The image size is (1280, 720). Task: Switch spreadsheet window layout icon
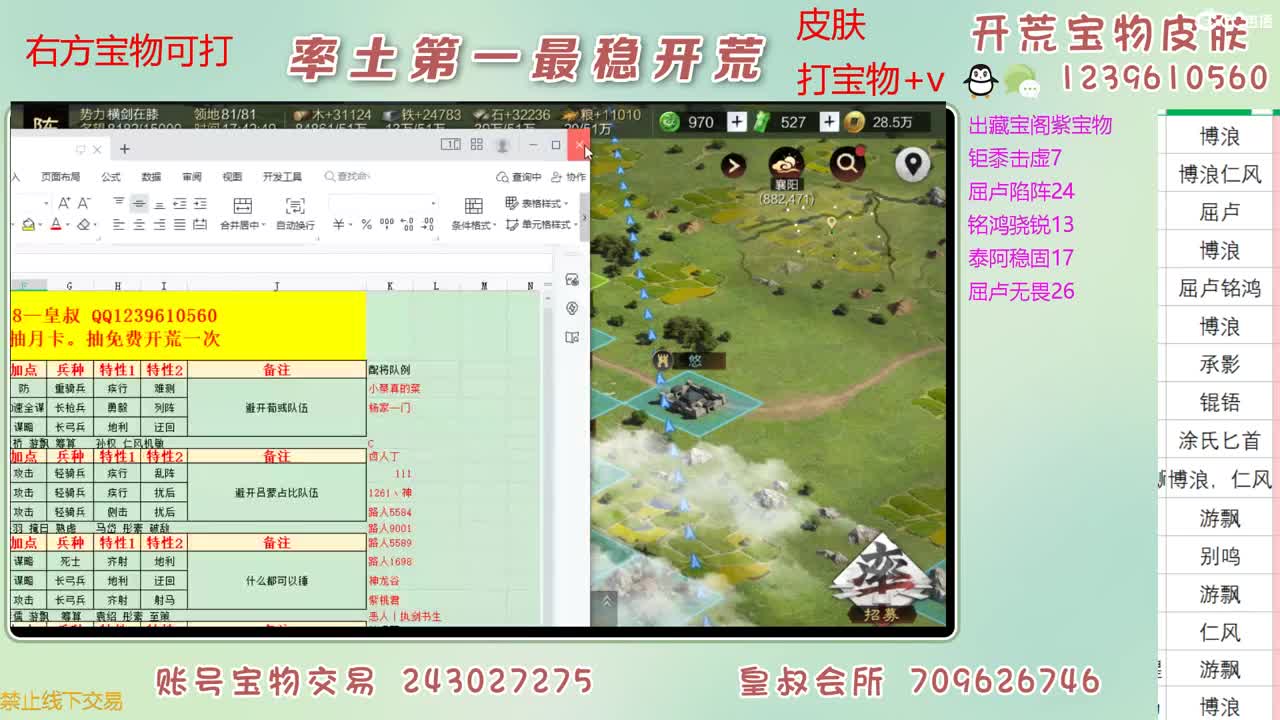tap(450, 145)
